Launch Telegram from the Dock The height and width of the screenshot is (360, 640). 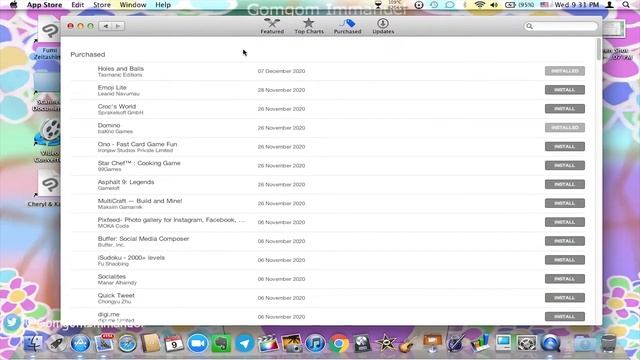[244, 343]
